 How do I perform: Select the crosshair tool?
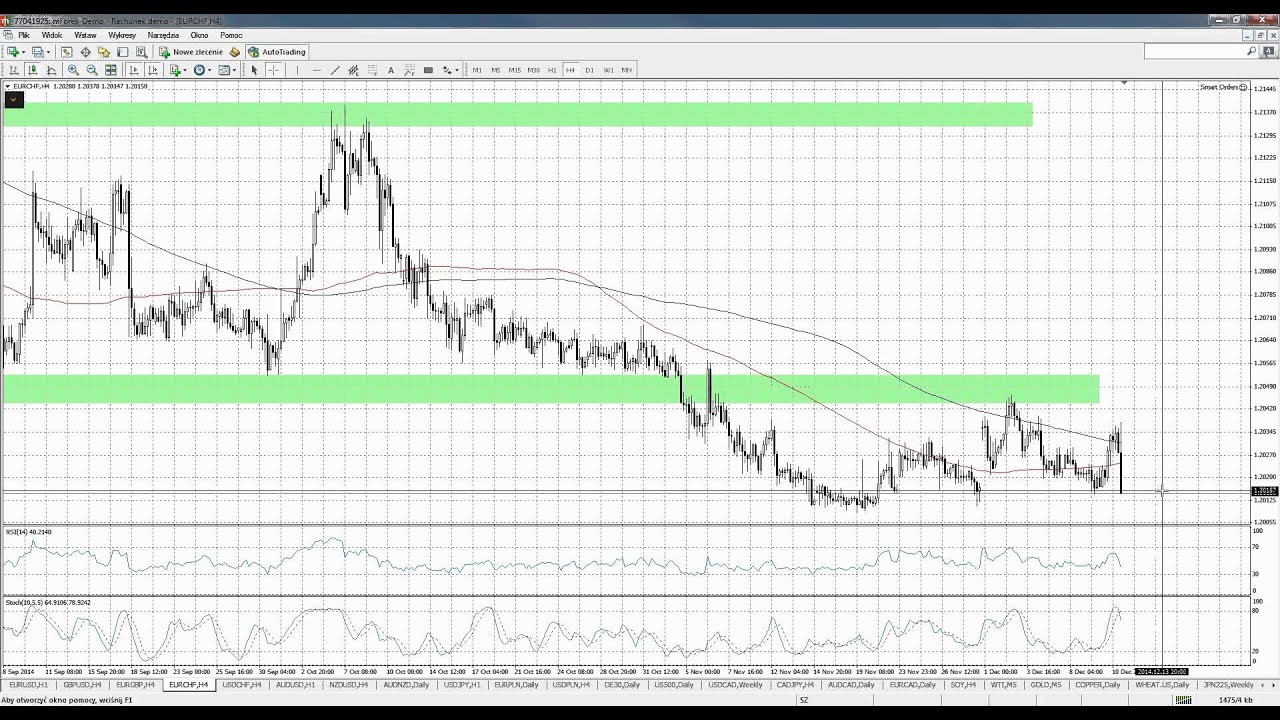pyautogui.click(x=273, y=70)
